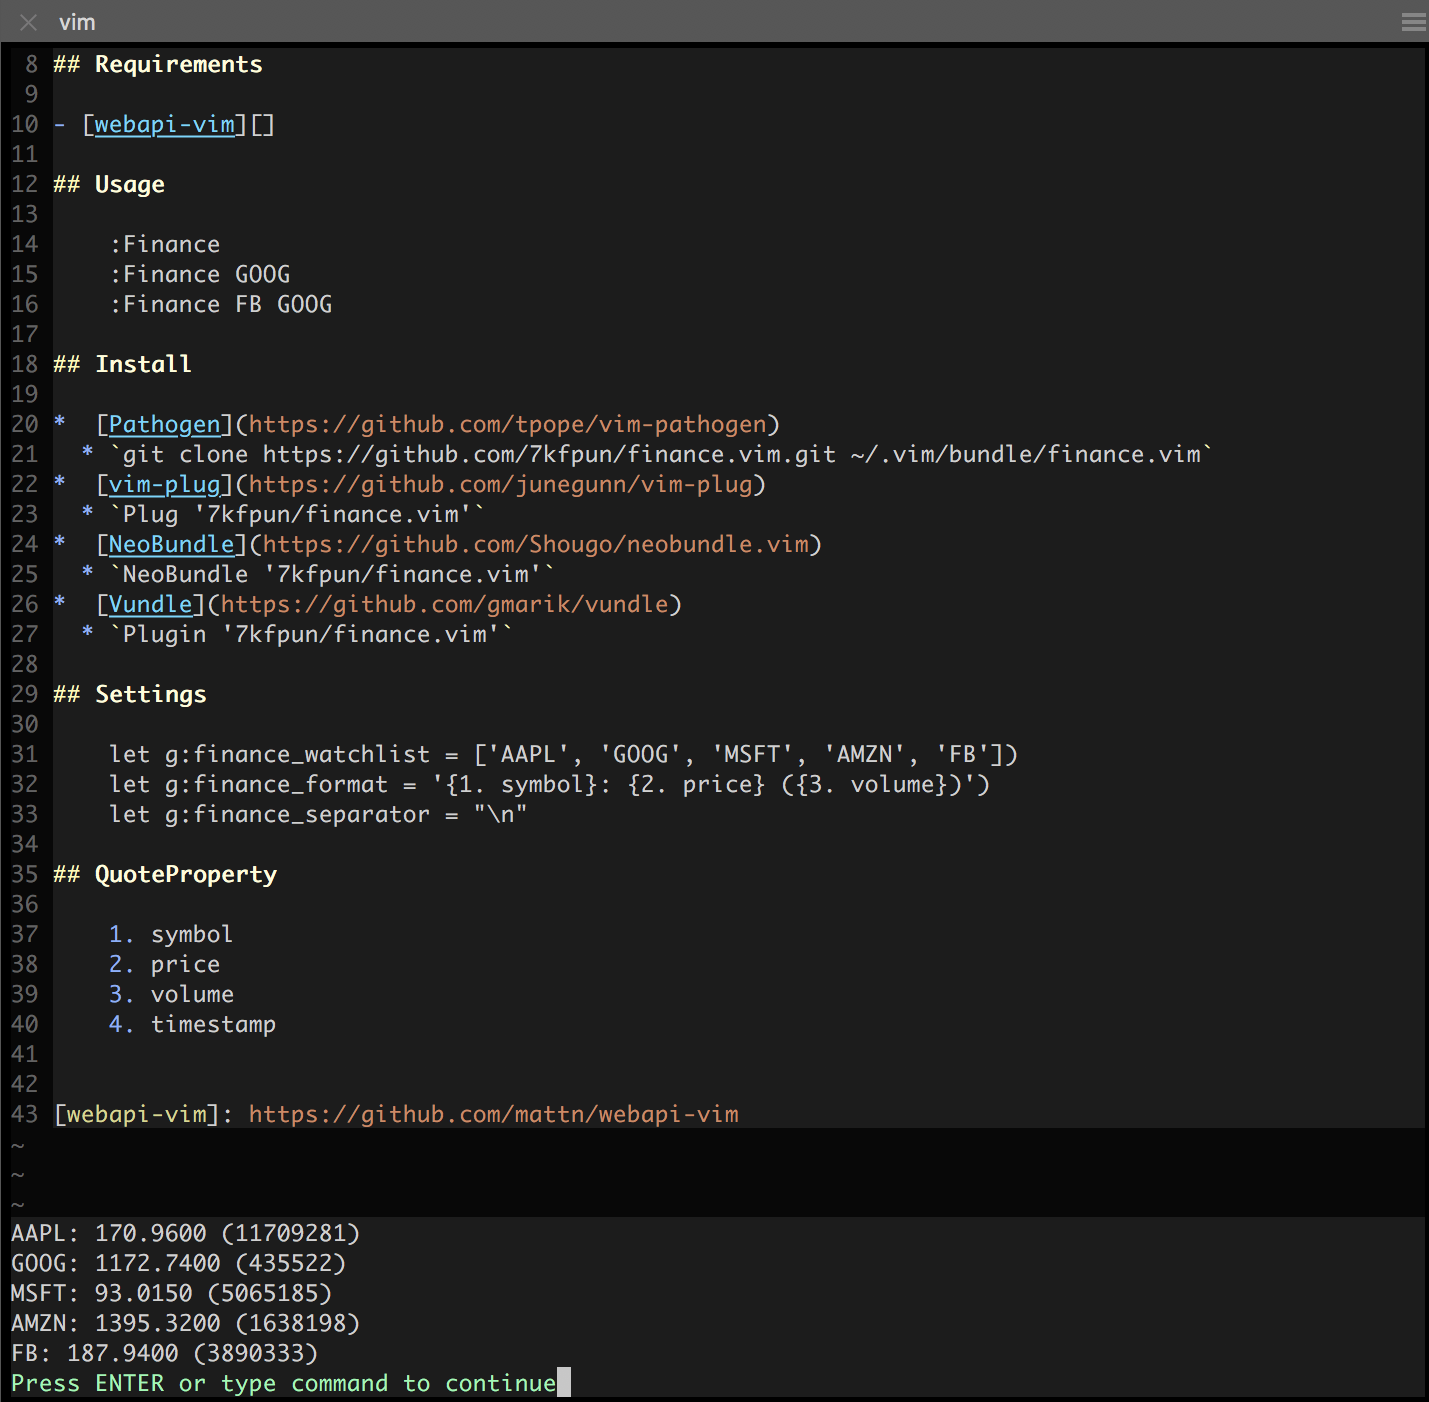Click the g:finance_watchlist setting line
Viewport: 1429px width, 1402px height.
[x=564, y=755]
